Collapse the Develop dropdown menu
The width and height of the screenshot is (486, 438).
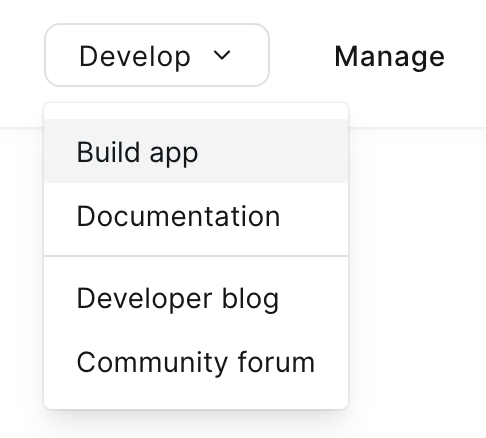click(157, 55)
